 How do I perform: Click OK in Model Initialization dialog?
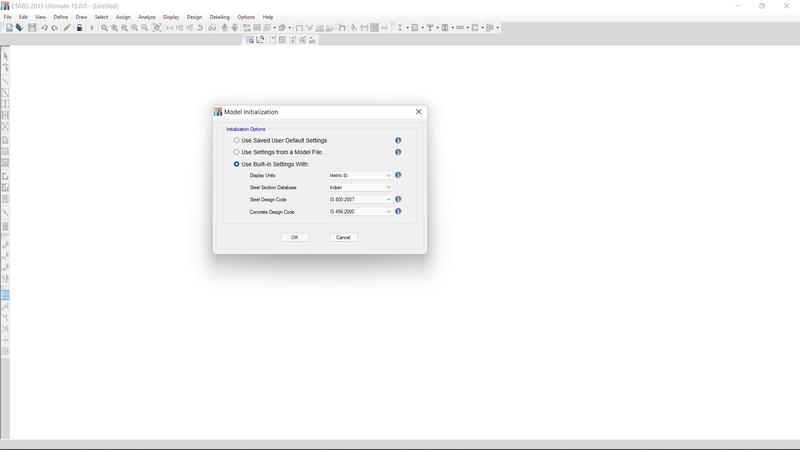[295, 237]
